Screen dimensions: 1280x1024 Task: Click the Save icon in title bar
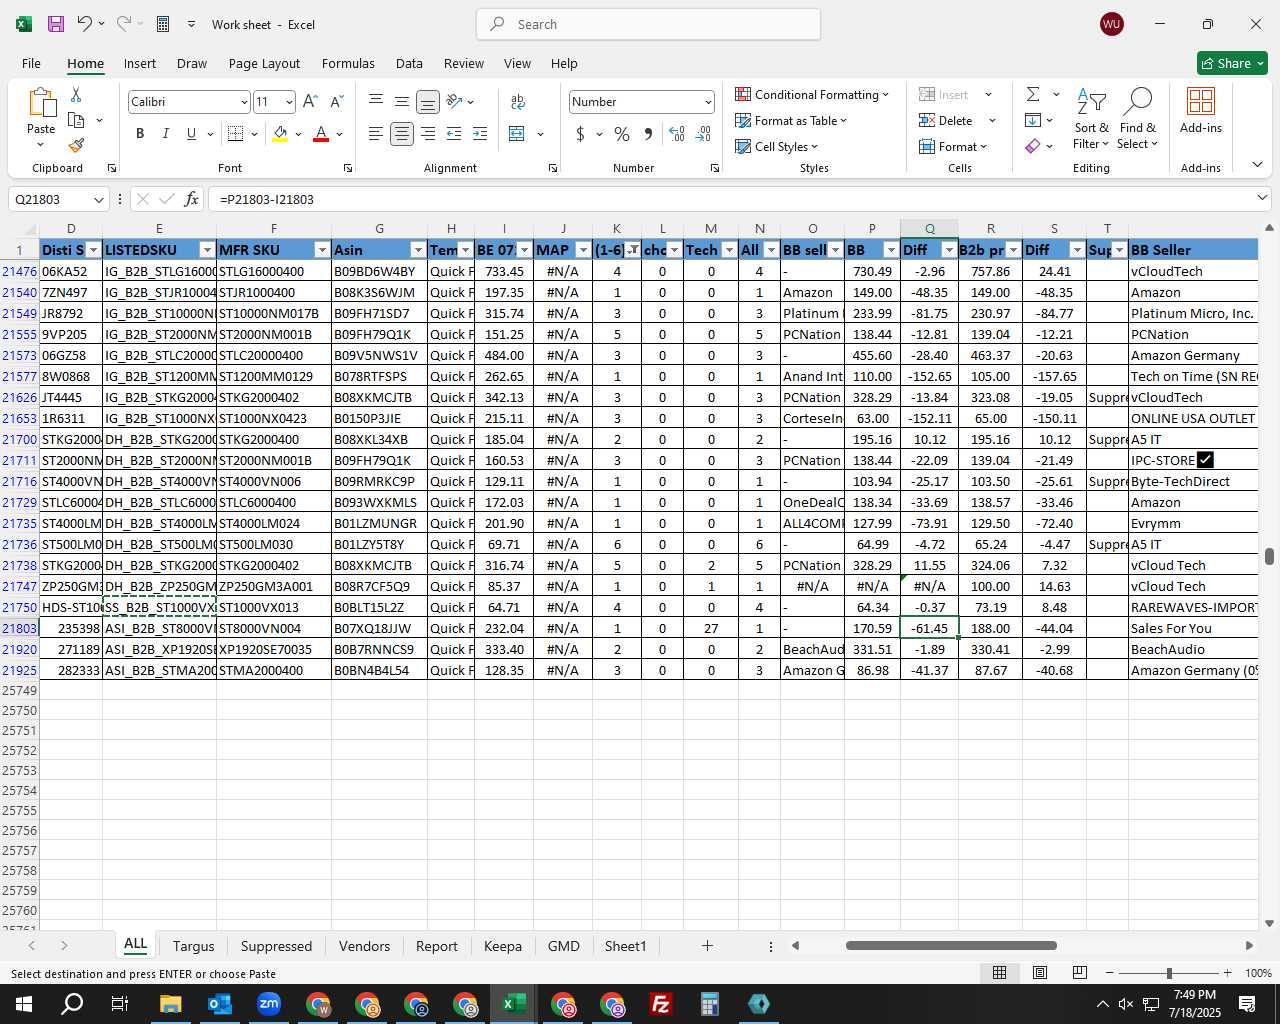pos(56,24)
